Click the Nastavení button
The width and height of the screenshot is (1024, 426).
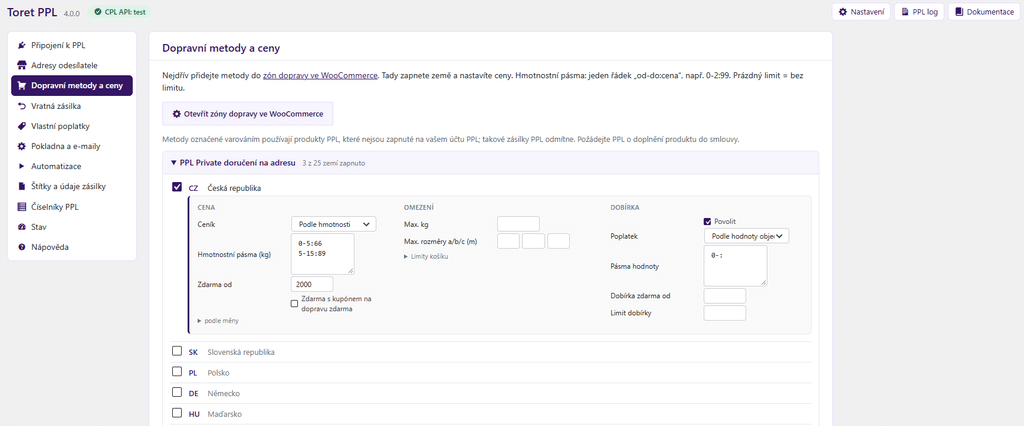click(x=861, y=12)
